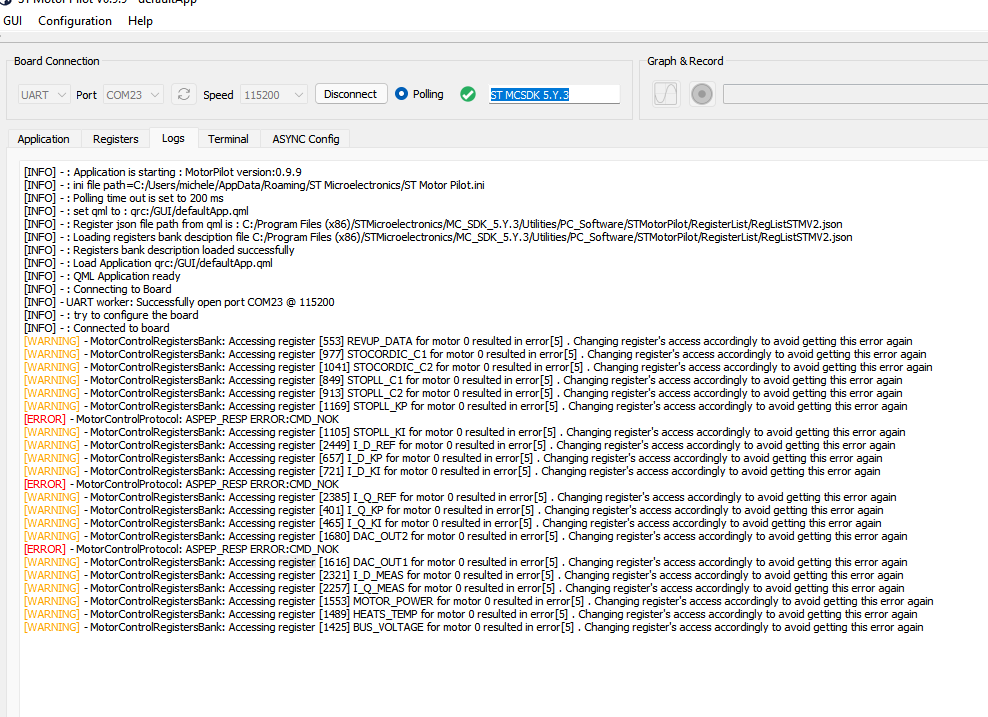Click 'Loading registers bank desciption file' line

pos(438,237)
